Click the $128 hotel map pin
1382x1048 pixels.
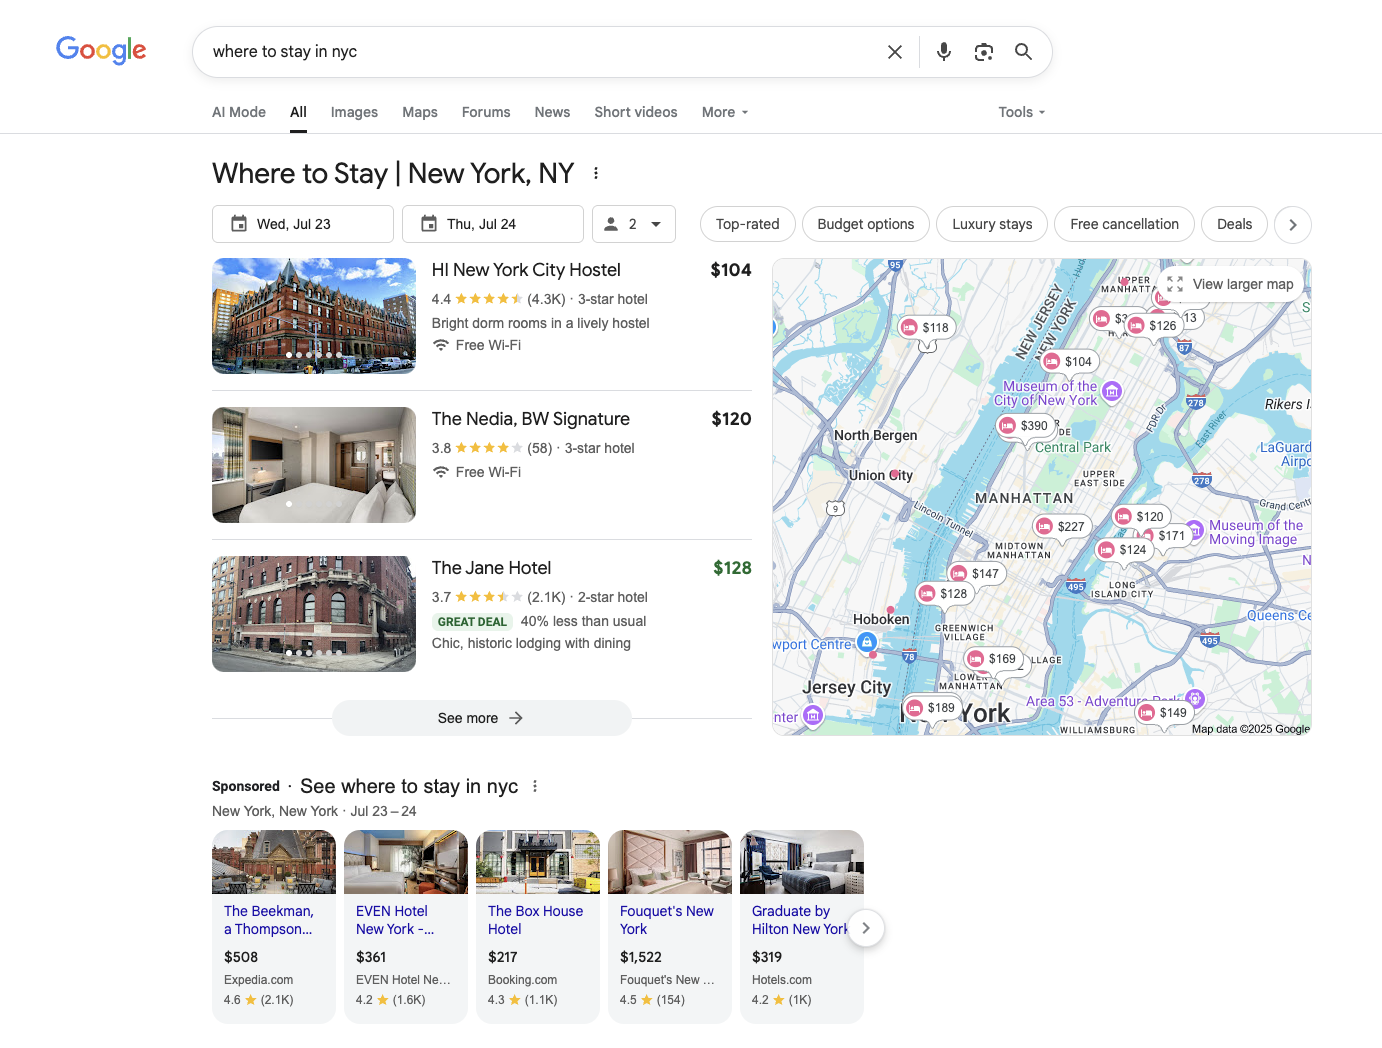(944, 593)
